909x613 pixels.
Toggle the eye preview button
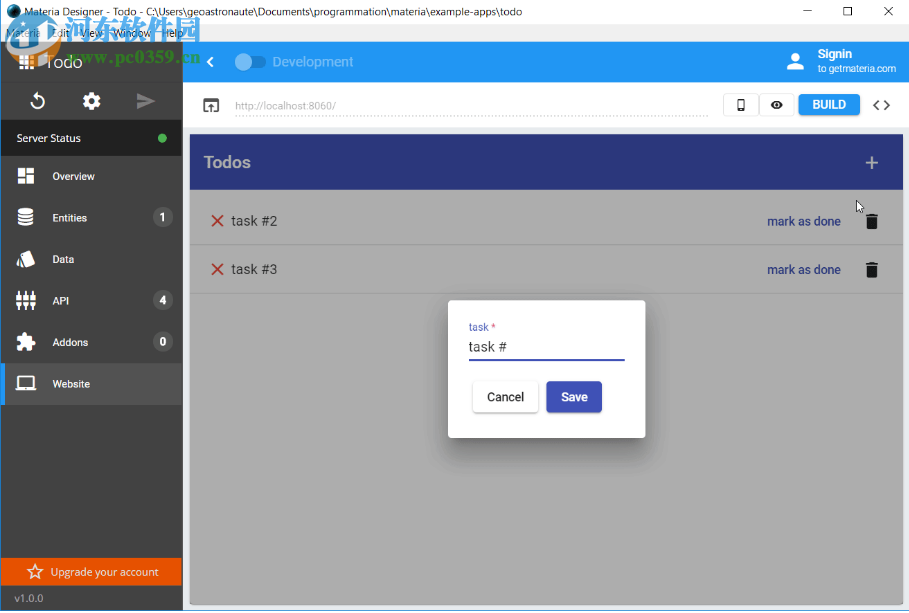click(x=777, y=105)
